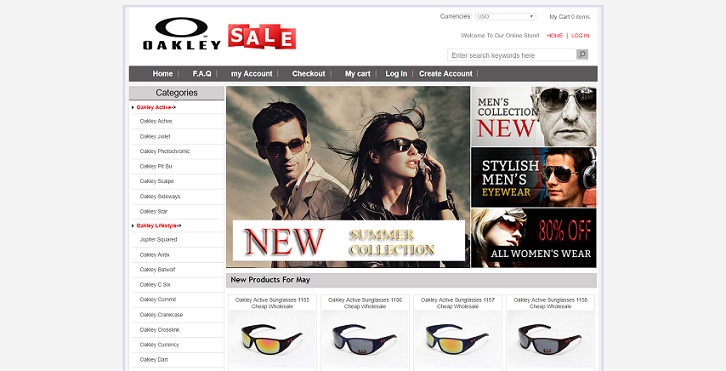This screenshot has width=726, height=371.
Task: Open My cart in navigation bar
Action: coord(357,74)
